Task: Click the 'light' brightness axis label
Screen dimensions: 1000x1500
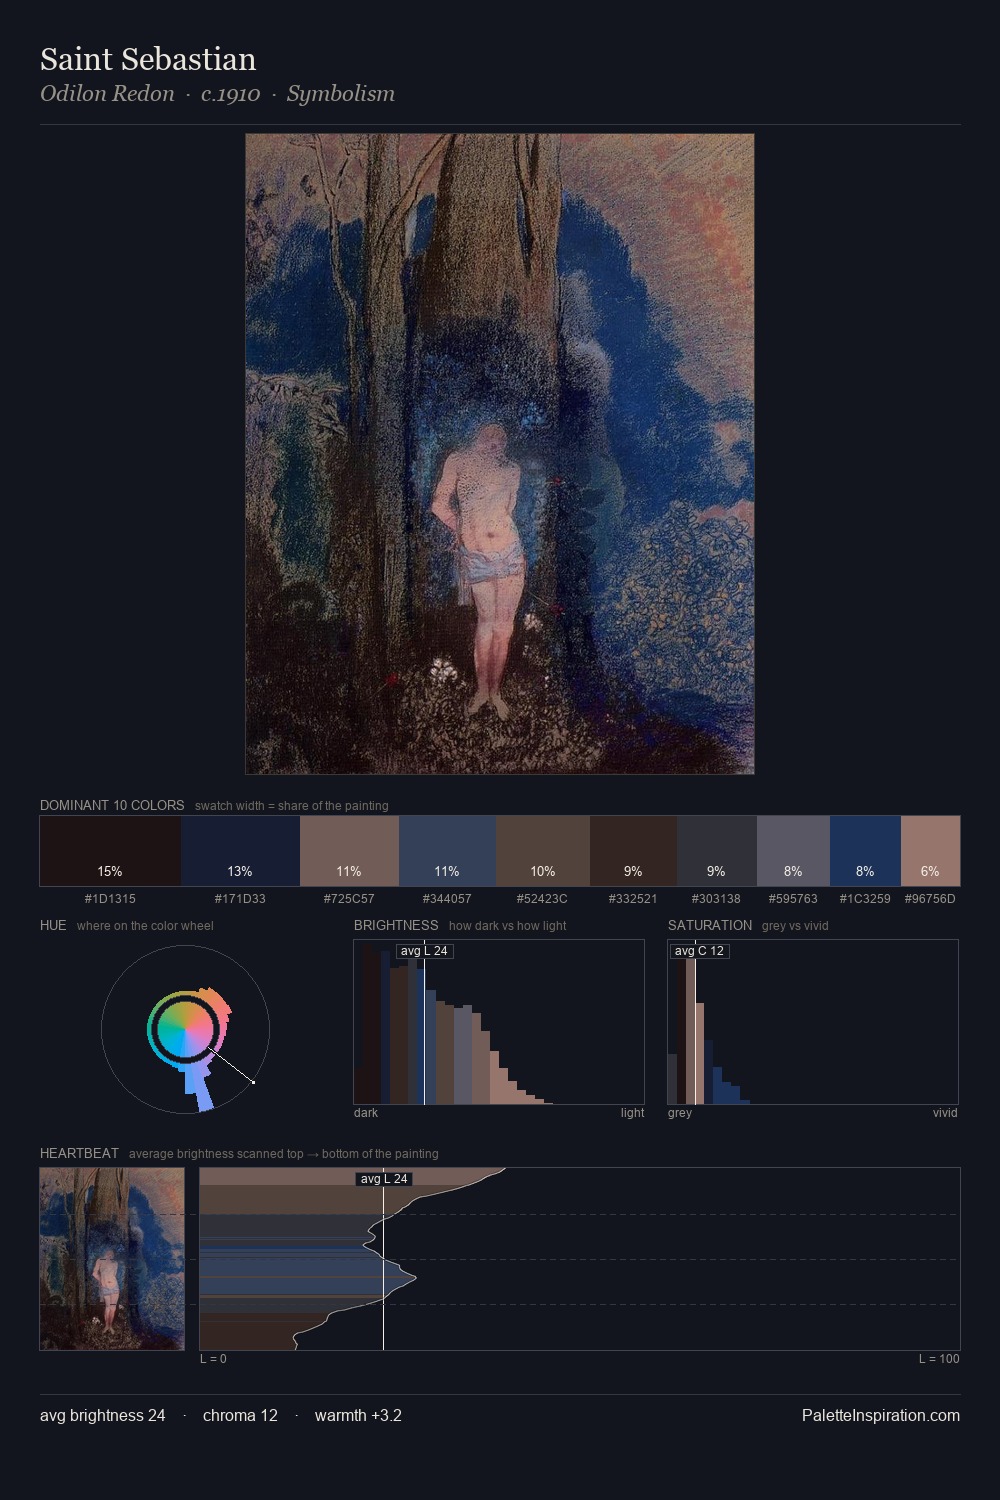Action: (x=632, y=1112)
